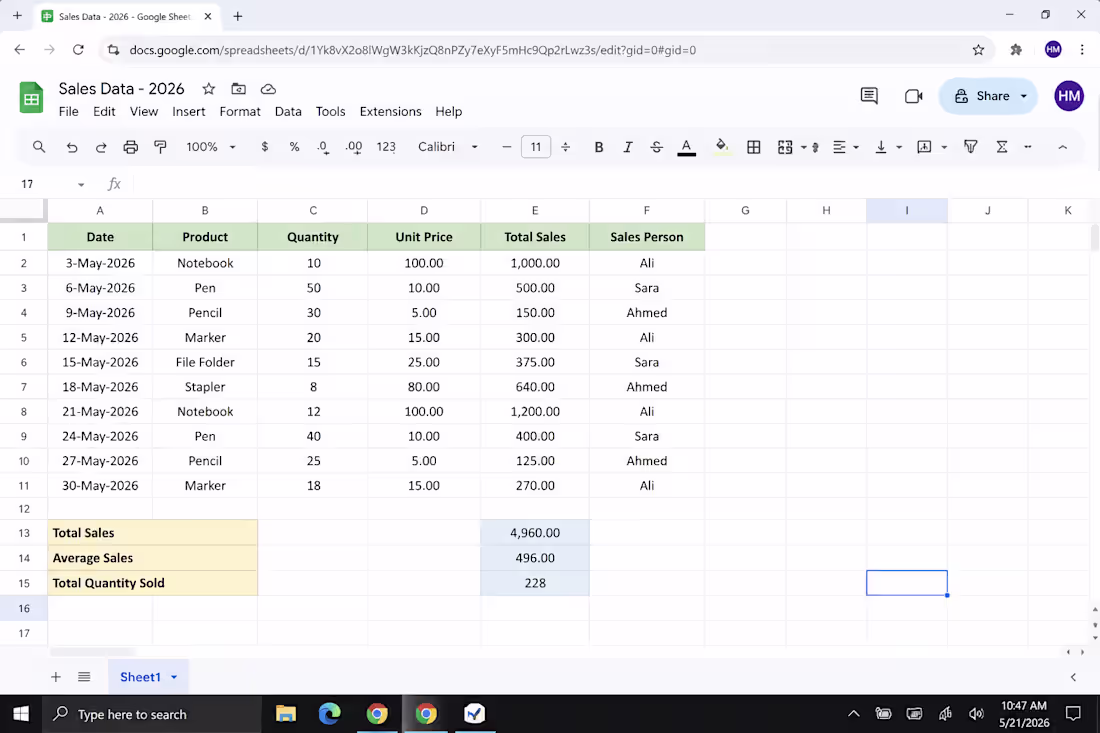Click the font size field
This screenshot has height=733, width=1100.
pos(536,147)
